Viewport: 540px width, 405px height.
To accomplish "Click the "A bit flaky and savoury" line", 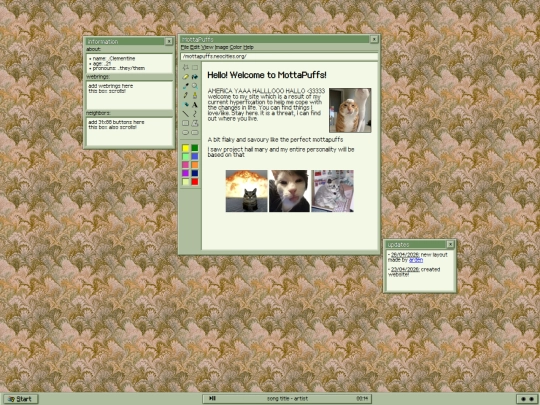I will click(x=275, y=139).
